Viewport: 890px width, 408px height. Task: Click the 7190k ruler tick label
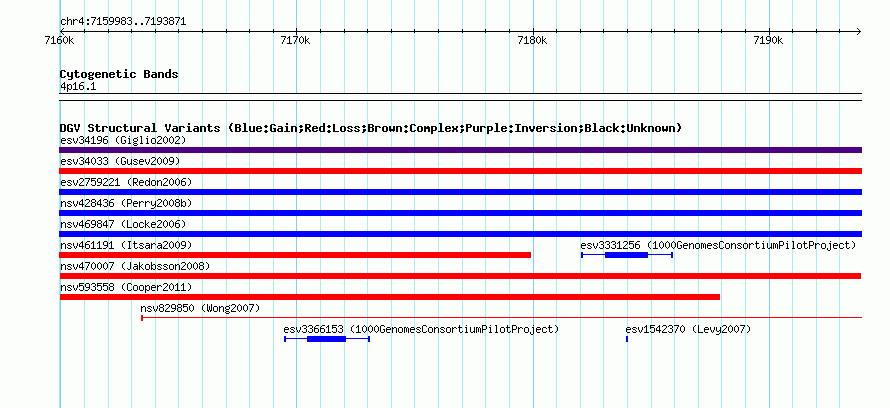pyautogui.click(x=768, y=40)
